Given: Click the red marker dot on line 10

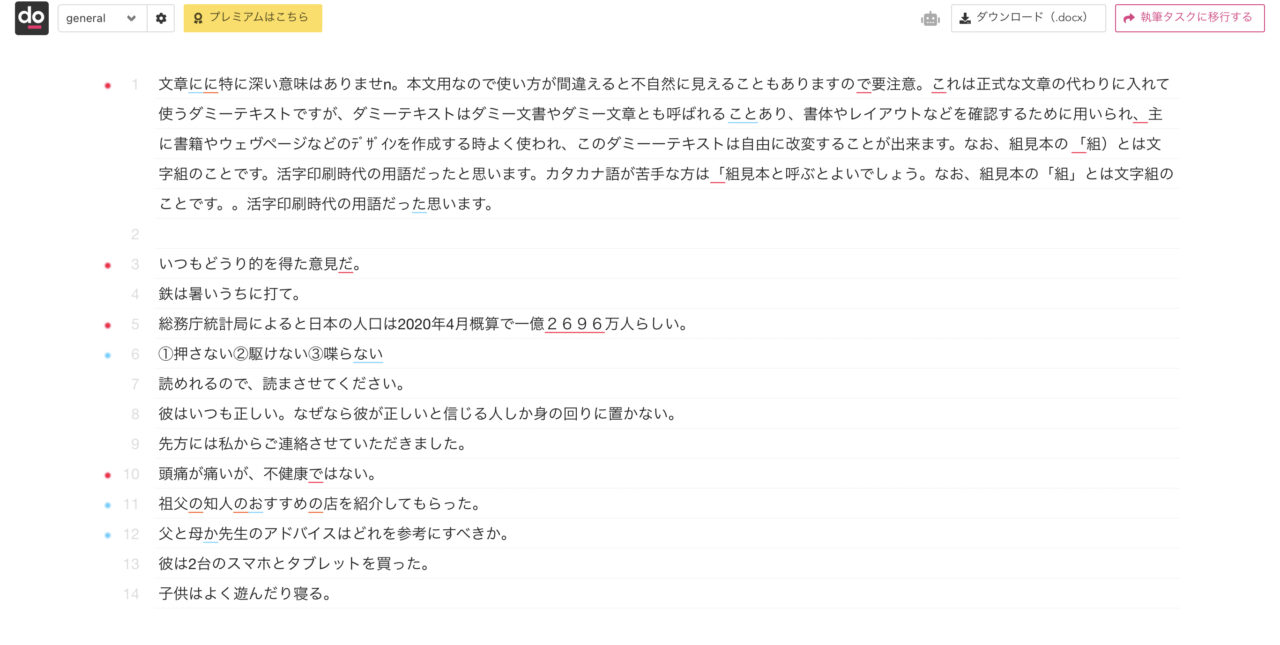Looking at the screenshot, I should [x=108, y=475].
